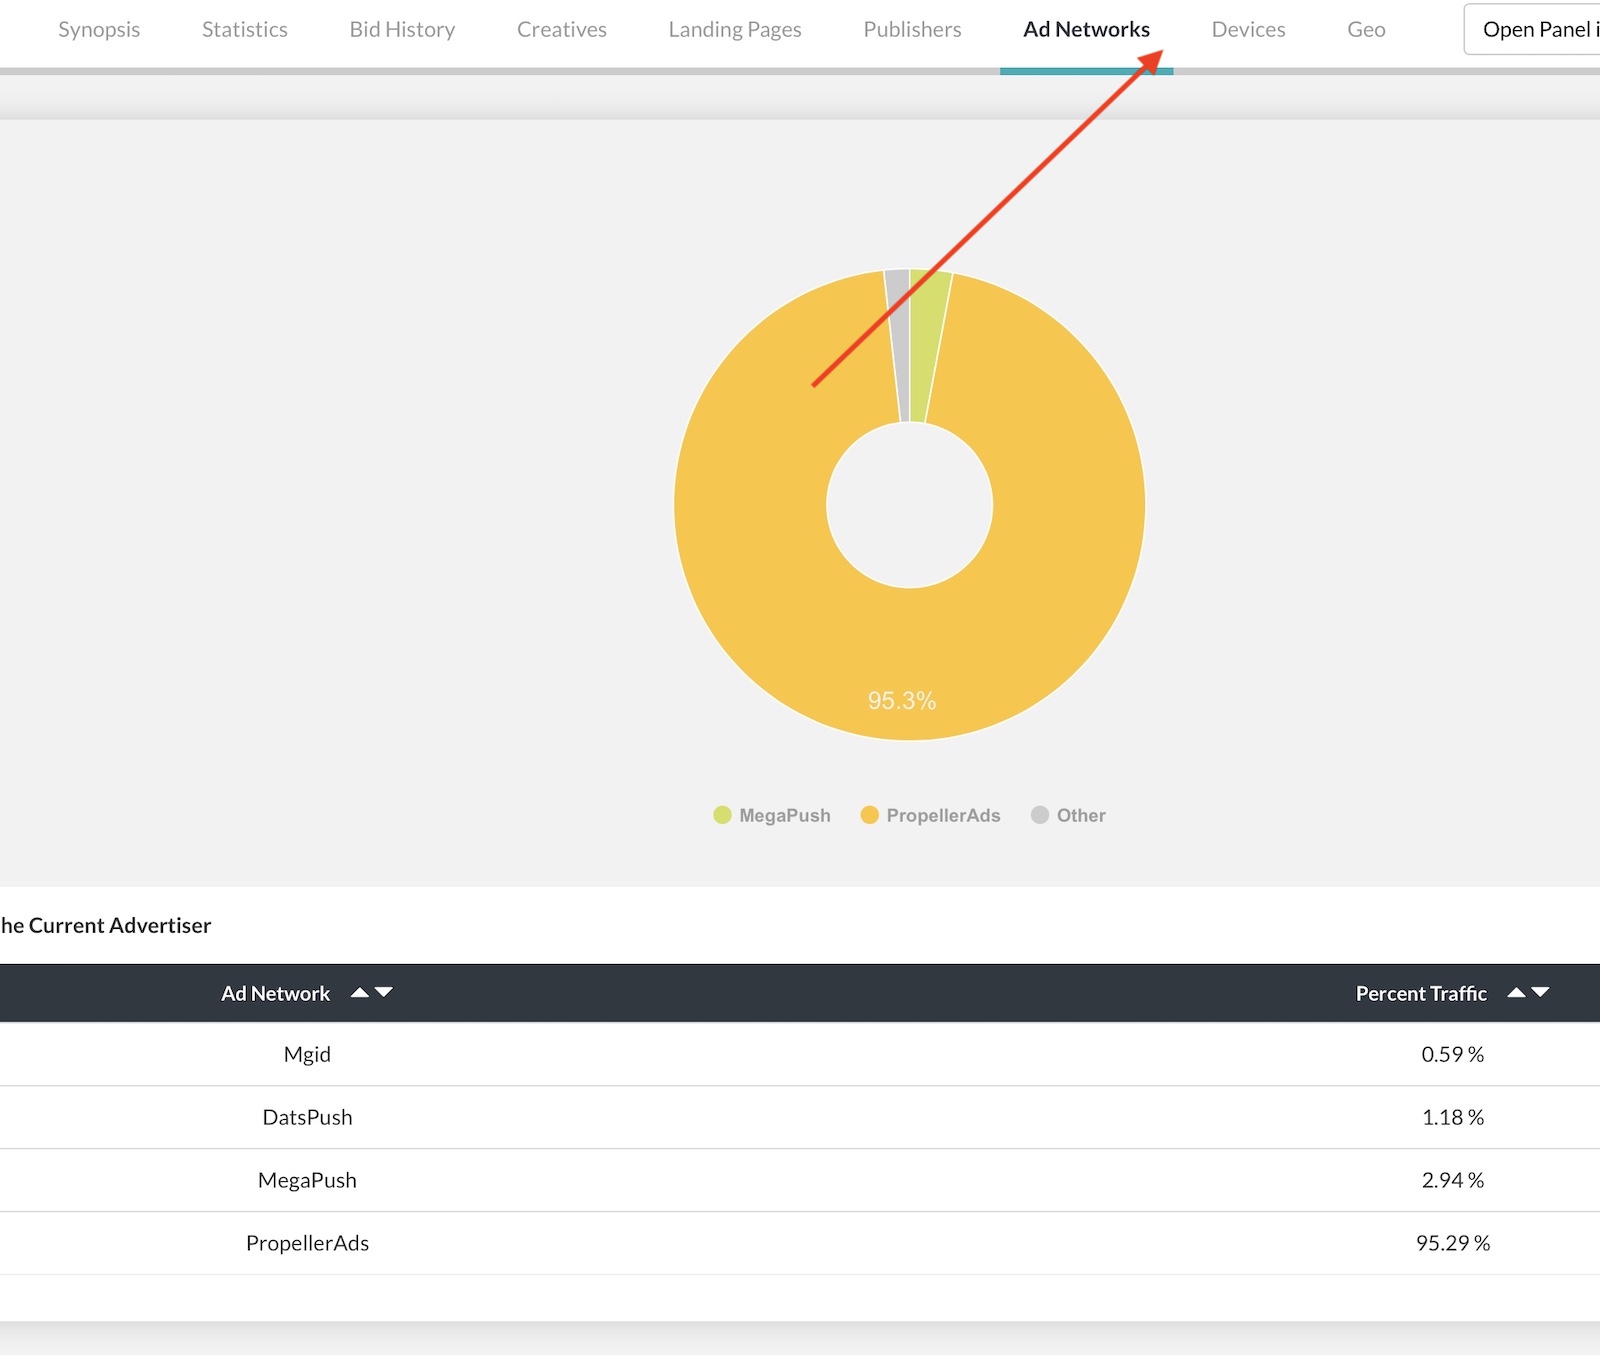Open Landing Pages tab
The height and width of the screenshot is (1355, 1600).
coord(735,30)
